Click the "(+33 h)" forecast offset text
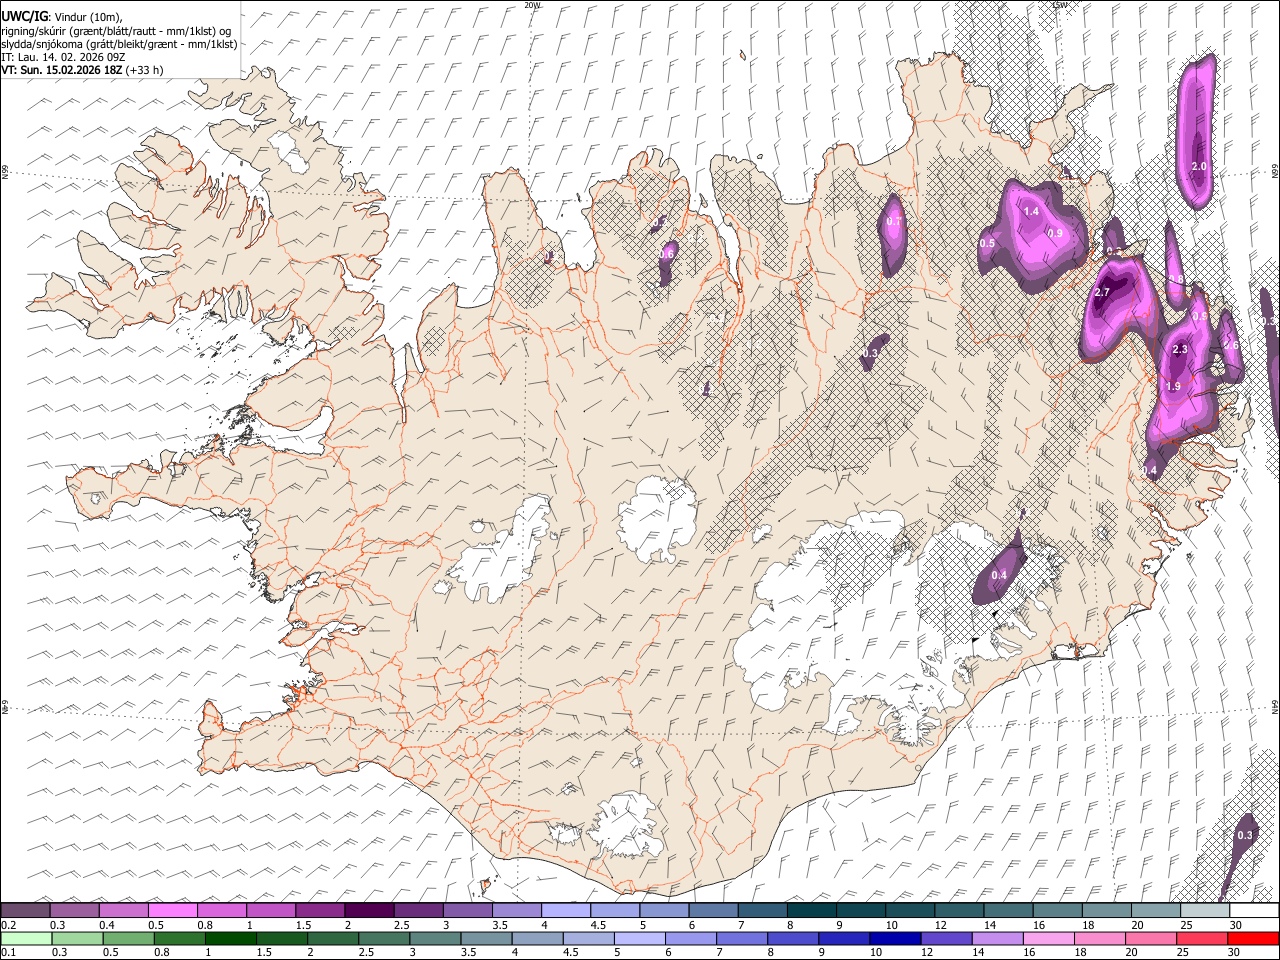 click(x=145, y=70)
